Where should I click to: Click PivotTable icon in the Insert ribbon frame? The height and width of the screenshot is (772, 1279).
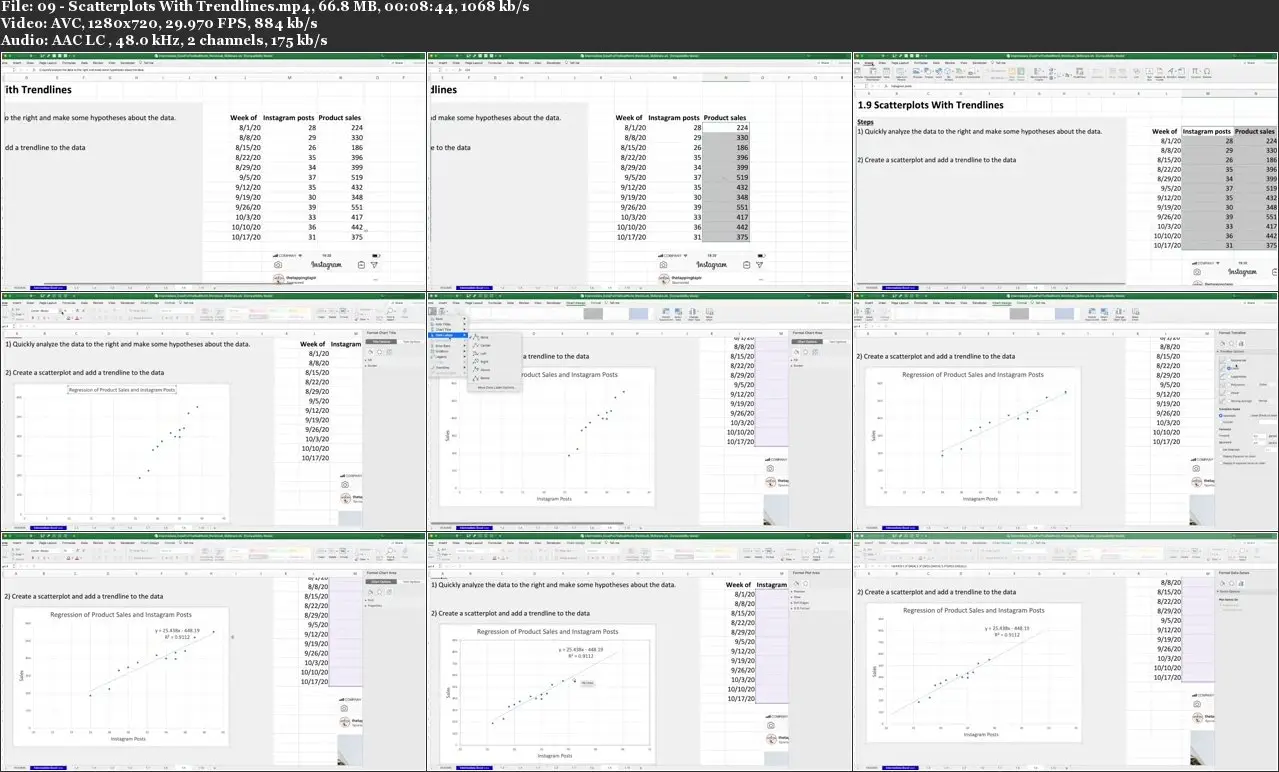coord(857,72)
